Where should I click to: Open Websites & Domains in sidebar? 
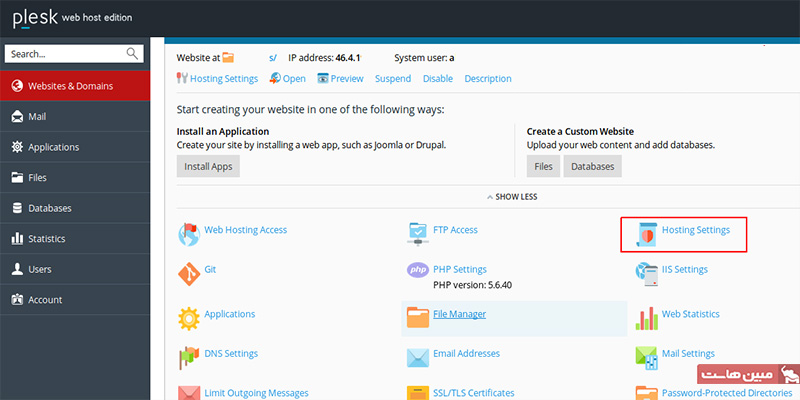[x=70, y=86]
